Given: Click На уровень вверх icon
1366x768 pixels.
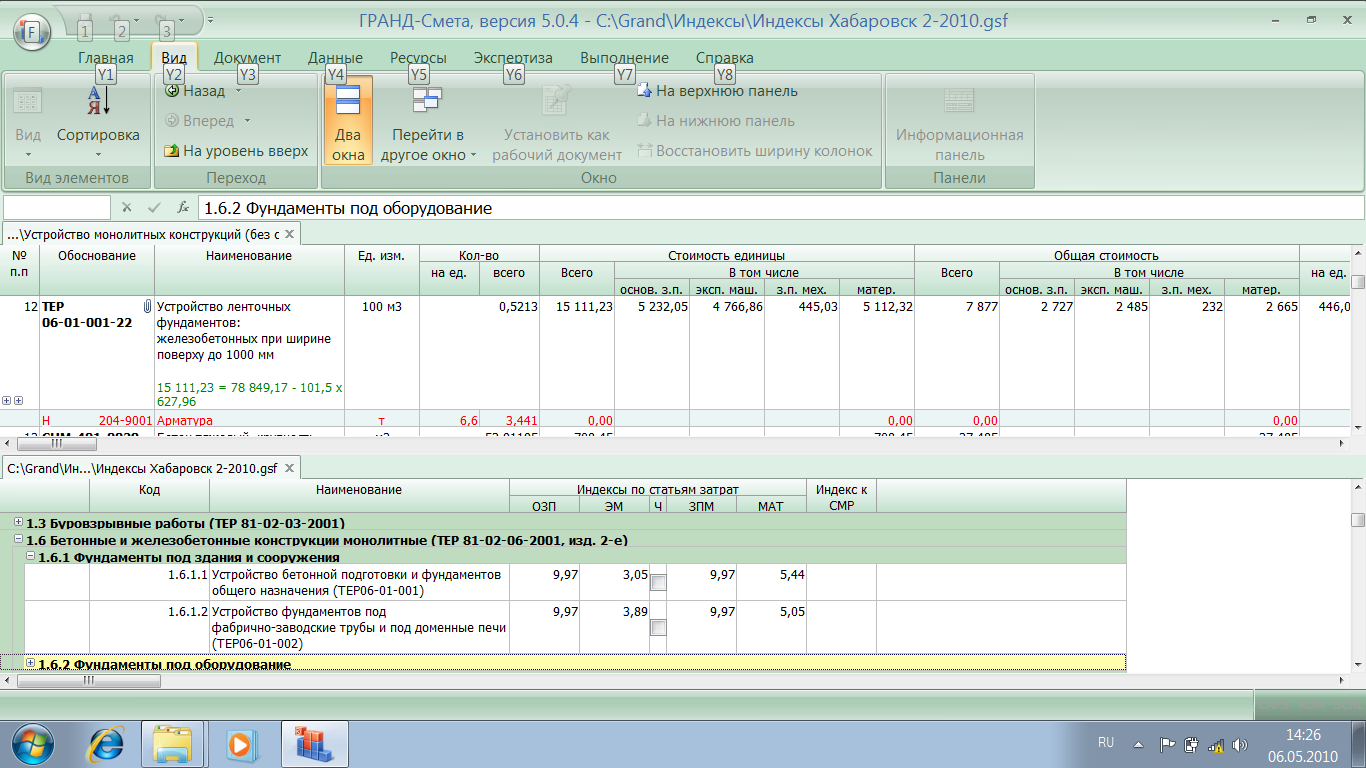Looking at the screenshot, I should [x=172, y=151].
